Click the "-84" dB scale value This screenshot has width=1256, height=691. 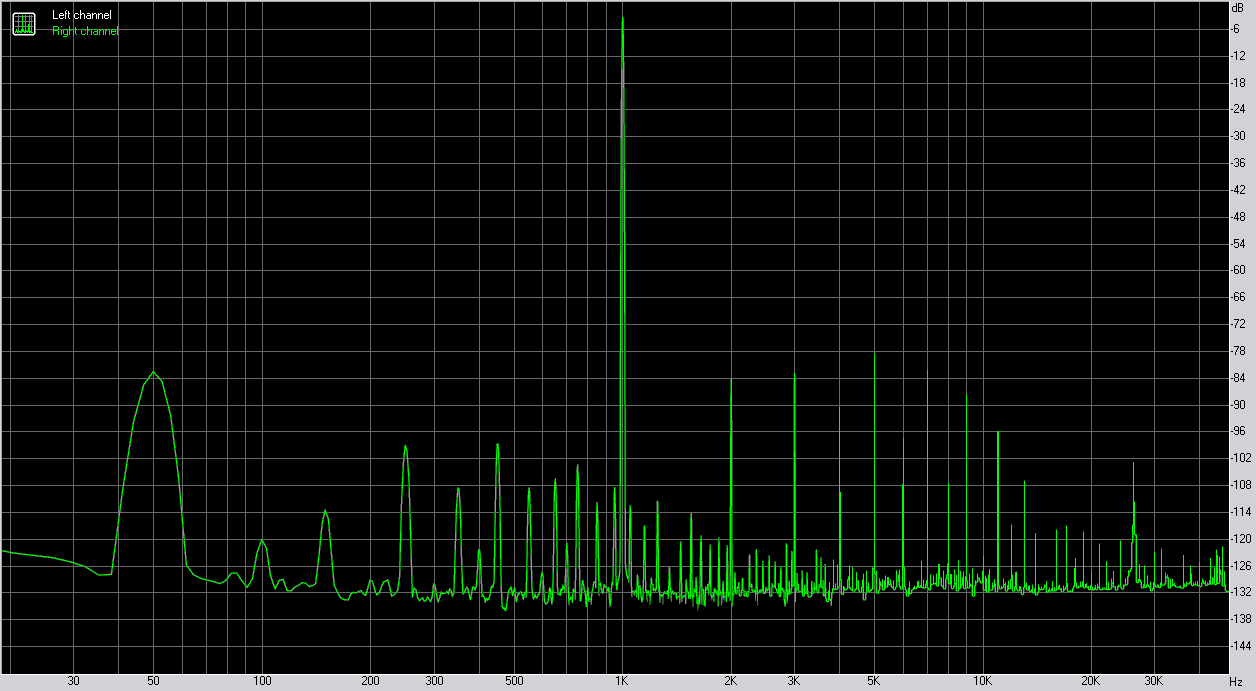(1240, 378)
